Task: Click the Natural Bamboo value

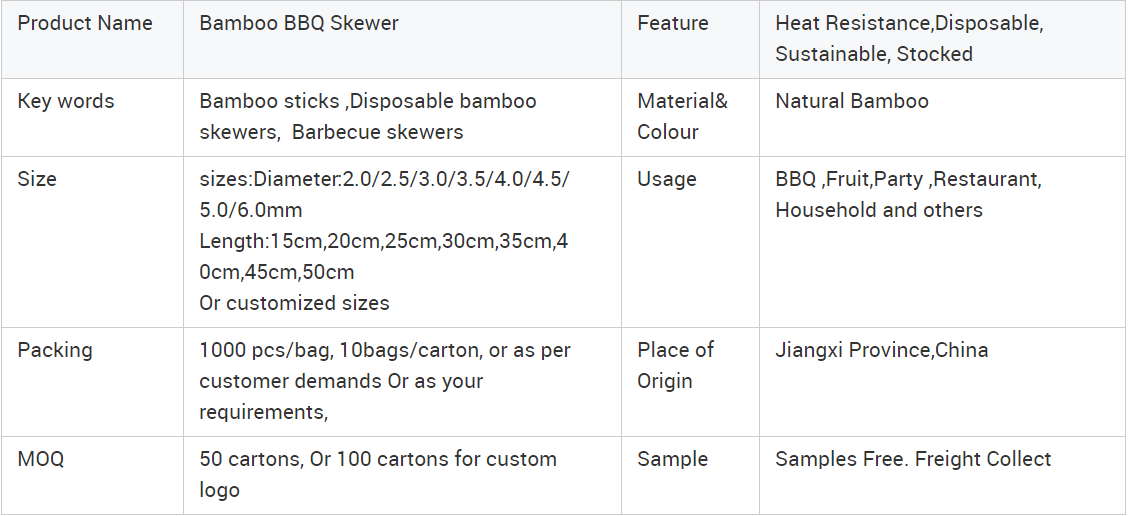Action: tap(852, 101)
